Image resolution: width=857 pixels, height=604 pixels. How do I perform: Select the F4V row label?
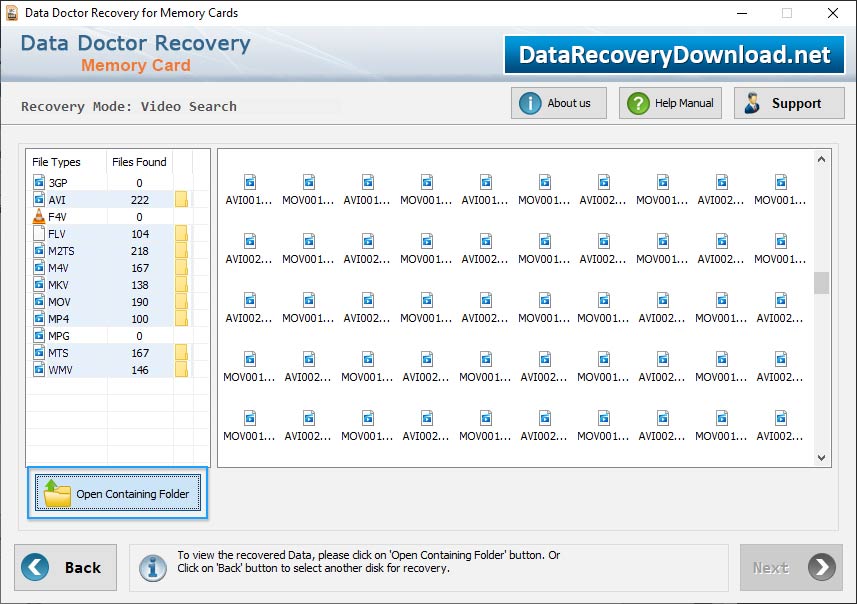coord(57,217)
